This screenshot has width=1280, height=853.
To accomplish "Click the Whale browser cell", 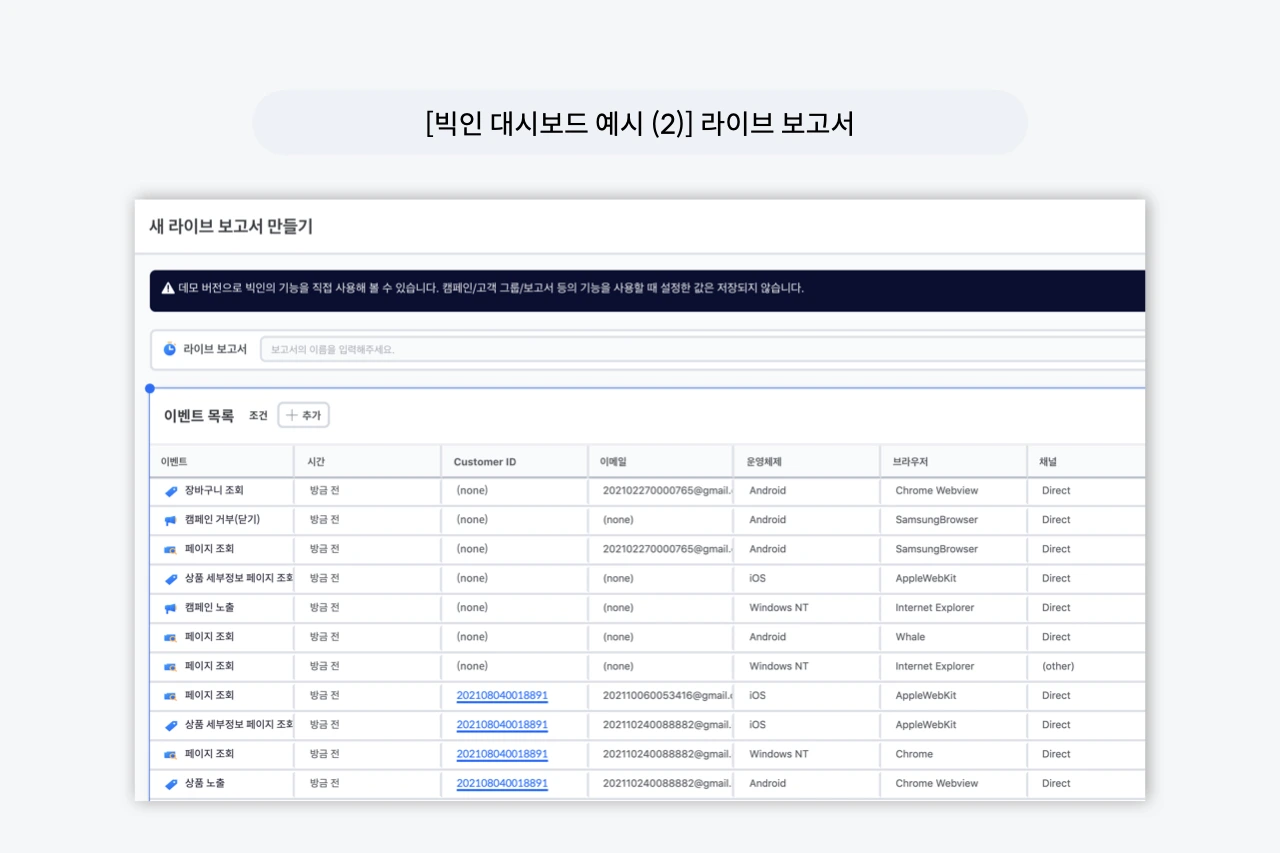I will click(x=910, y=637).
